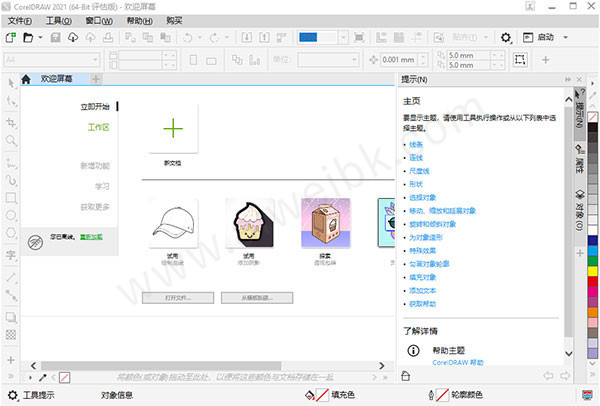
Task: Select 工作区 in welcome sidebar
Action: [x=98, y=127]
